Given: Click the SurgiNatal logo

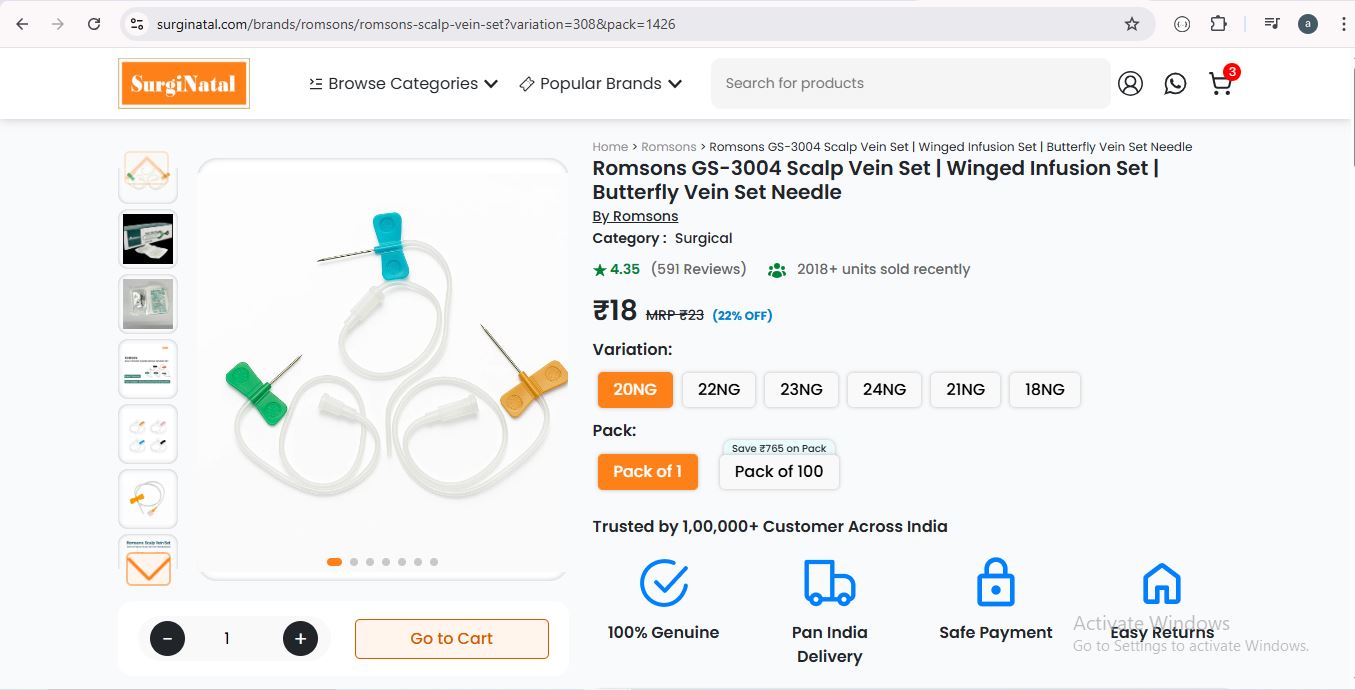Looking at the screenshot, I should coord(183,84).
